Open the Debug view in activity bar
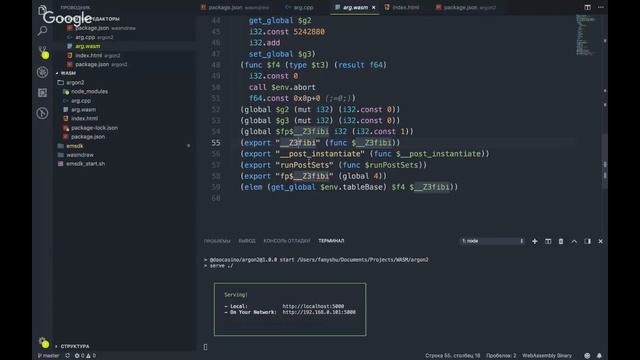Viewport: 640px width, 360px height. point(42,72)
